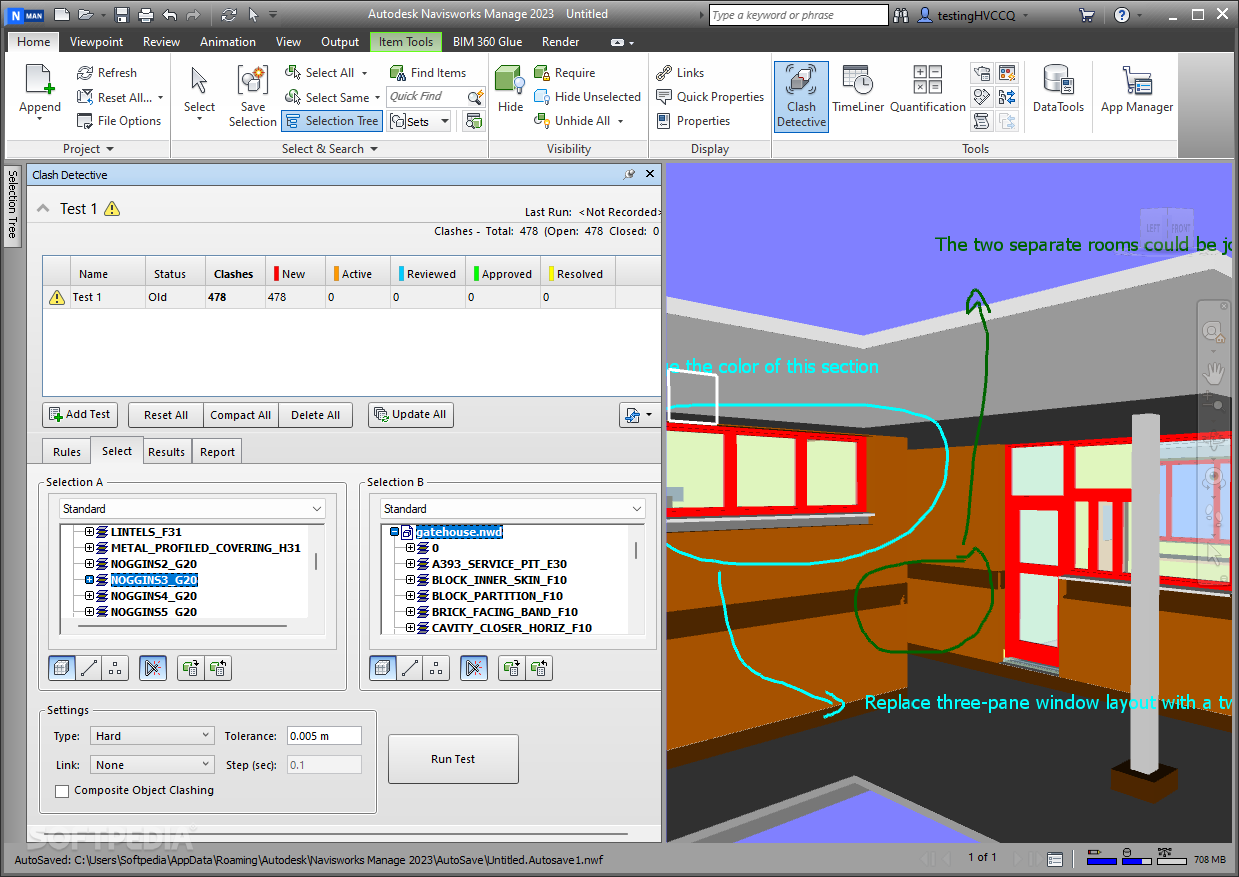The image size is (1239, 877).
Task: Click the pin icon on Clash Detective panel
Action: coord(629,174)
